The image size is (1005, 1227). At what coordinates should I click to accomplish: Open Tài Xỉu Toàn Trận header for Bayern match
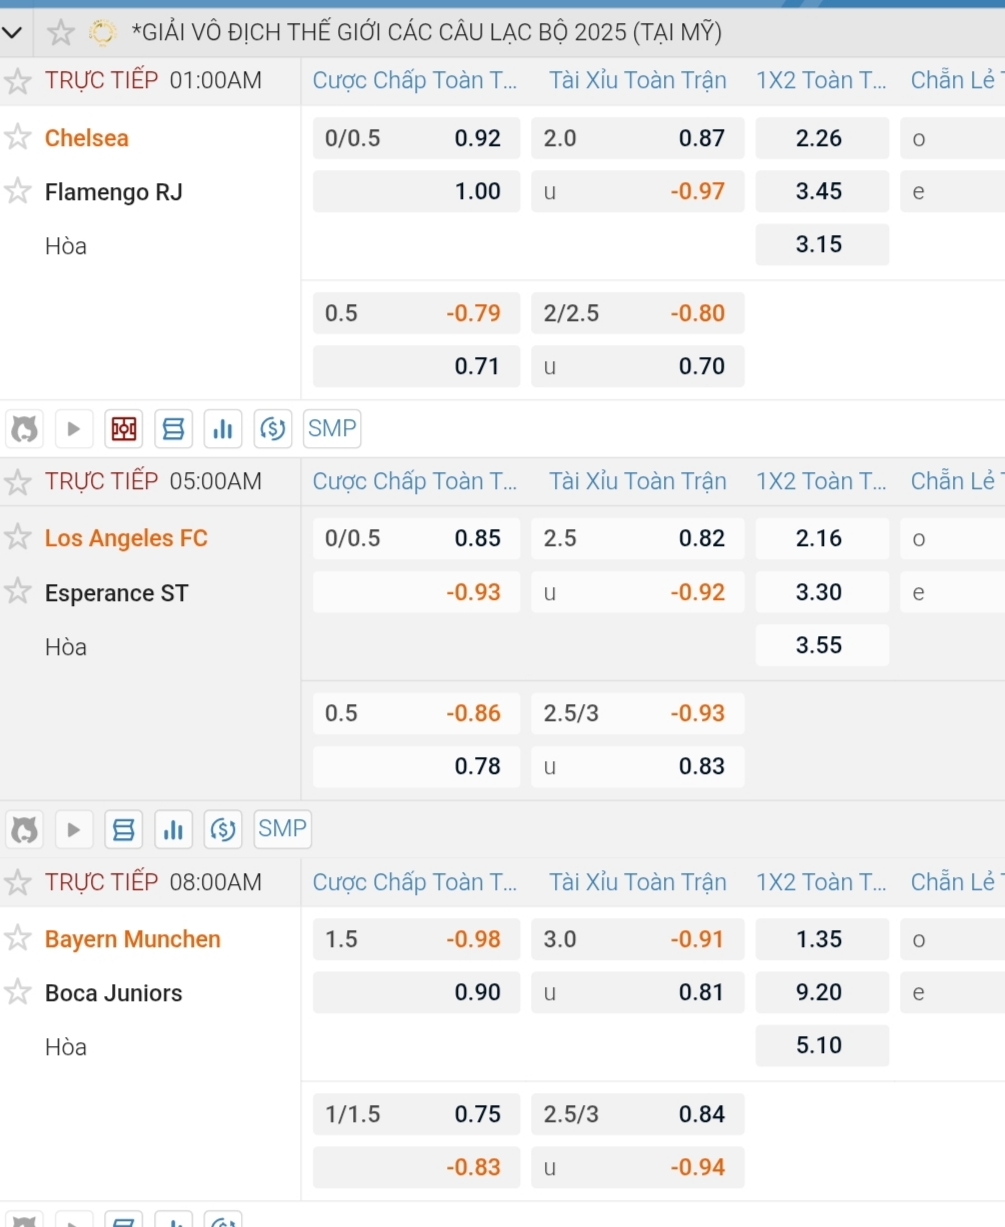click(638, 882)
